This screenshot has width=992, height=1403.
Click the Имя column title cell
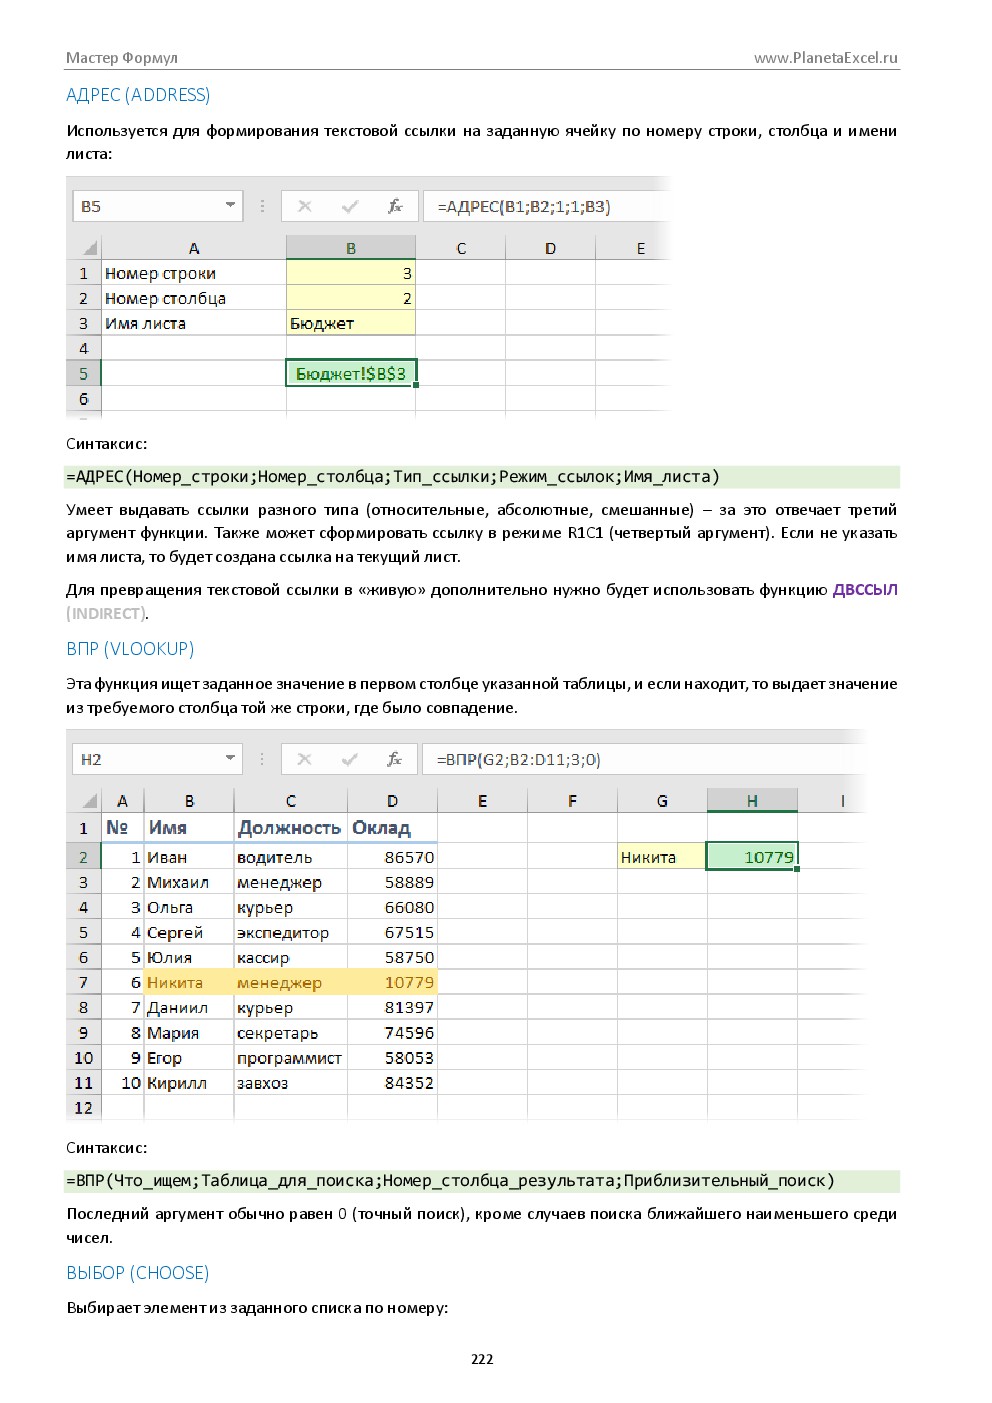(x=189, y=827)
